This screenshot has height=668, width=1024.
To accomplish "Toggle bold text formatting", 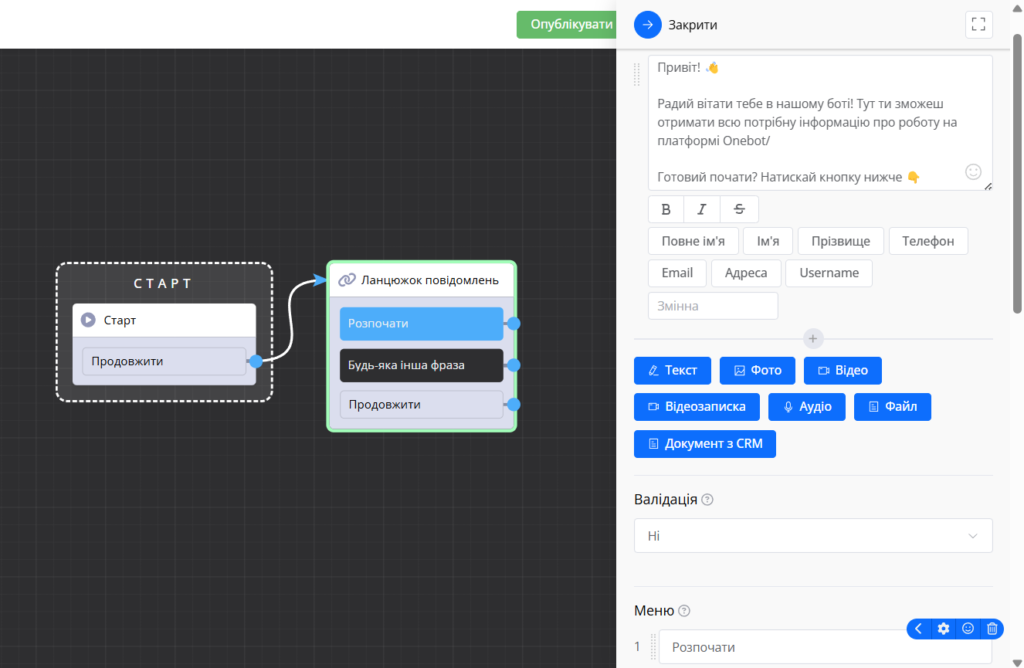I will point(666,209).
